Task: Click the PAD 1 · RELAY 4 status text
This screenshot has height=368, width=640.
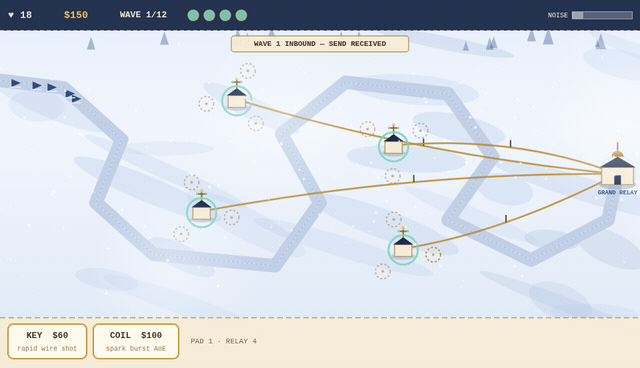Action: point(224,341)
